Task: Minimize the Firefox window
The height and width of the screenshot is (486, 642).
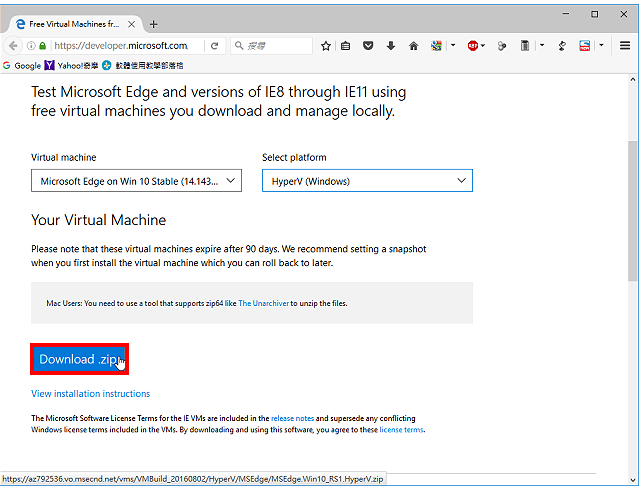Action: (x=566, y=14)
